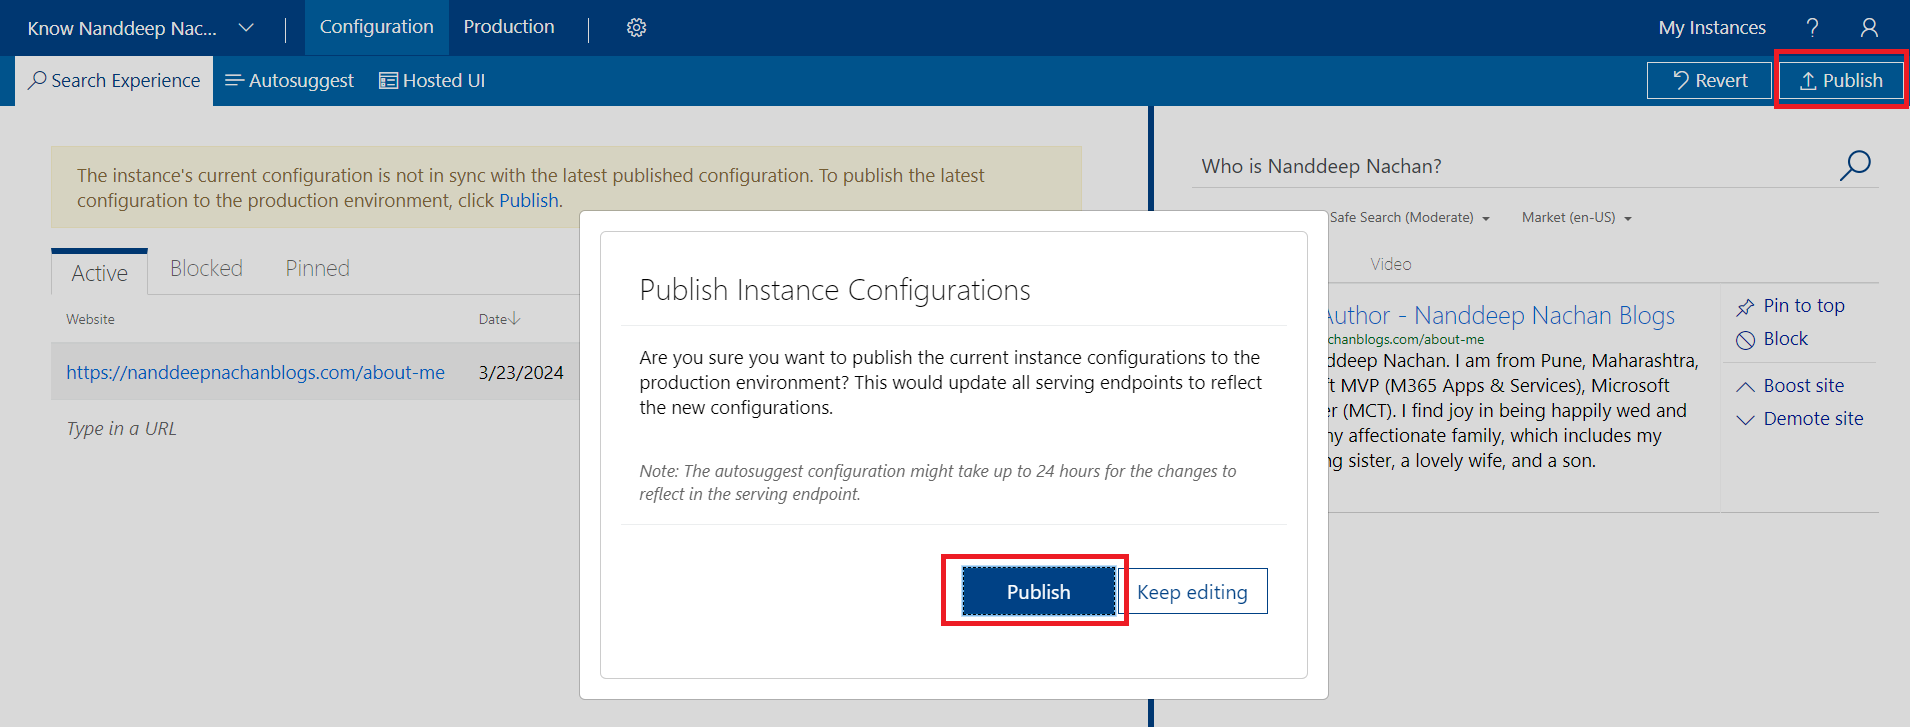This screenshot has height=727, width=1910.
Task: Switch to the Production tab
Action: click(x=508, y=27)
